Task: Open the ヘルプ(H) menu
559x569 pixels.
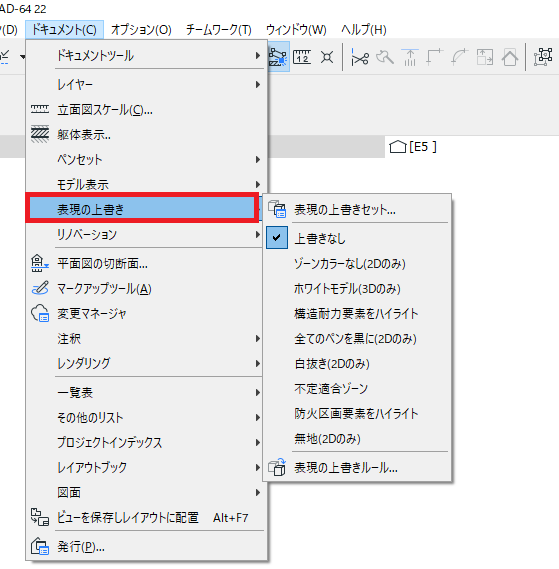Action: coord(364,29)
